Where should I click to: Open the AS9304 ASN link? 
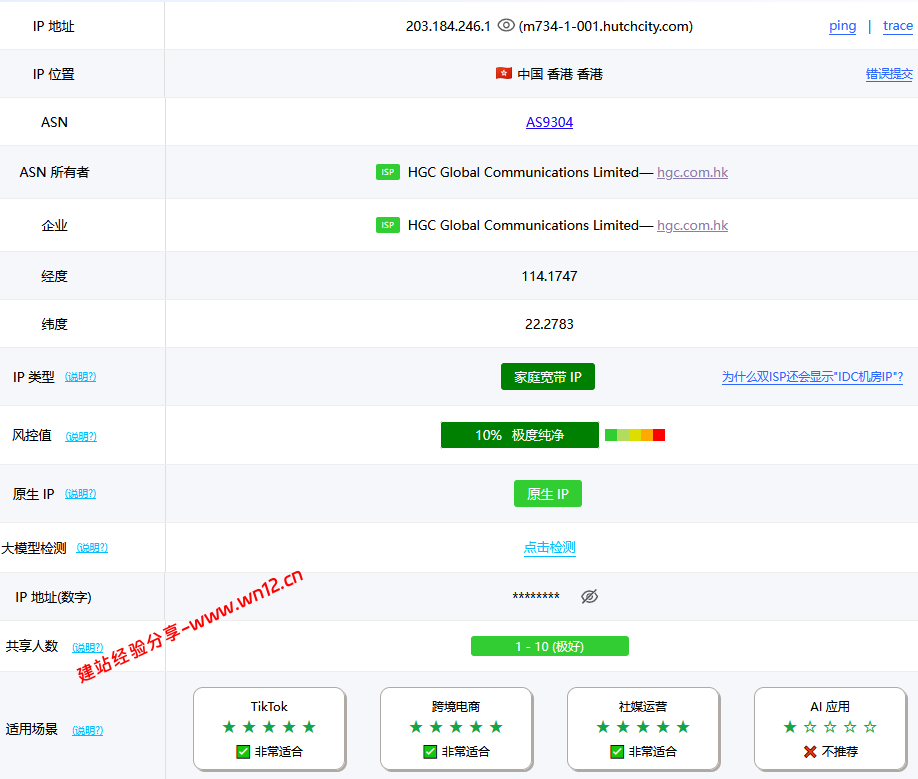(549, 122)
